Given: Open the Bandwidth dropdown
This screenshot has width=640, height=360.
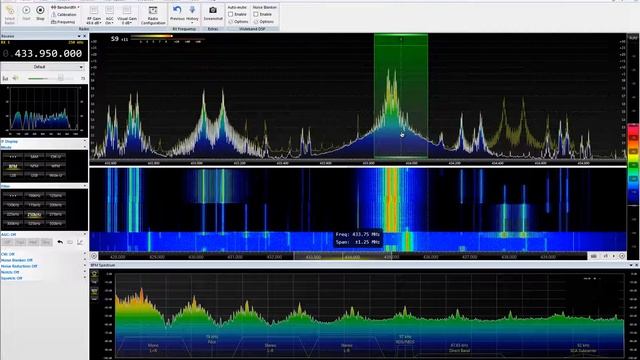Looking at the screenshot, I should pos(65,7).
